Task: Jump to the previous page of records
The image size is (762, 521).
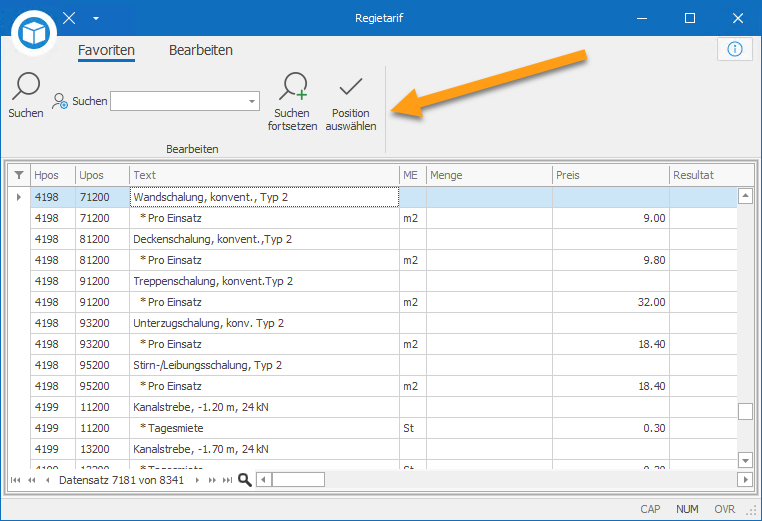Action: click(x=32, y=480)
